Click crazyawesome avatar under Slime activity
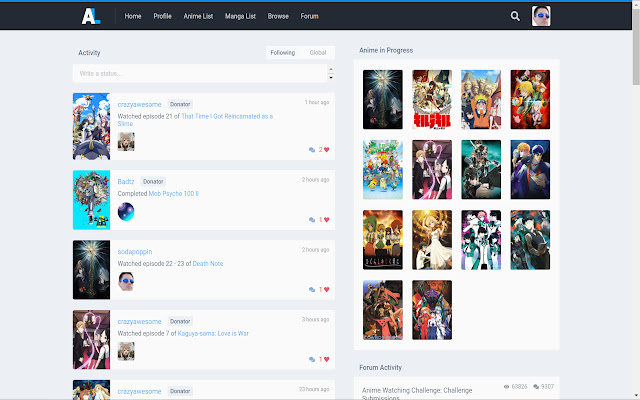Viewport: 640px width, 400px height. point(126,142)
